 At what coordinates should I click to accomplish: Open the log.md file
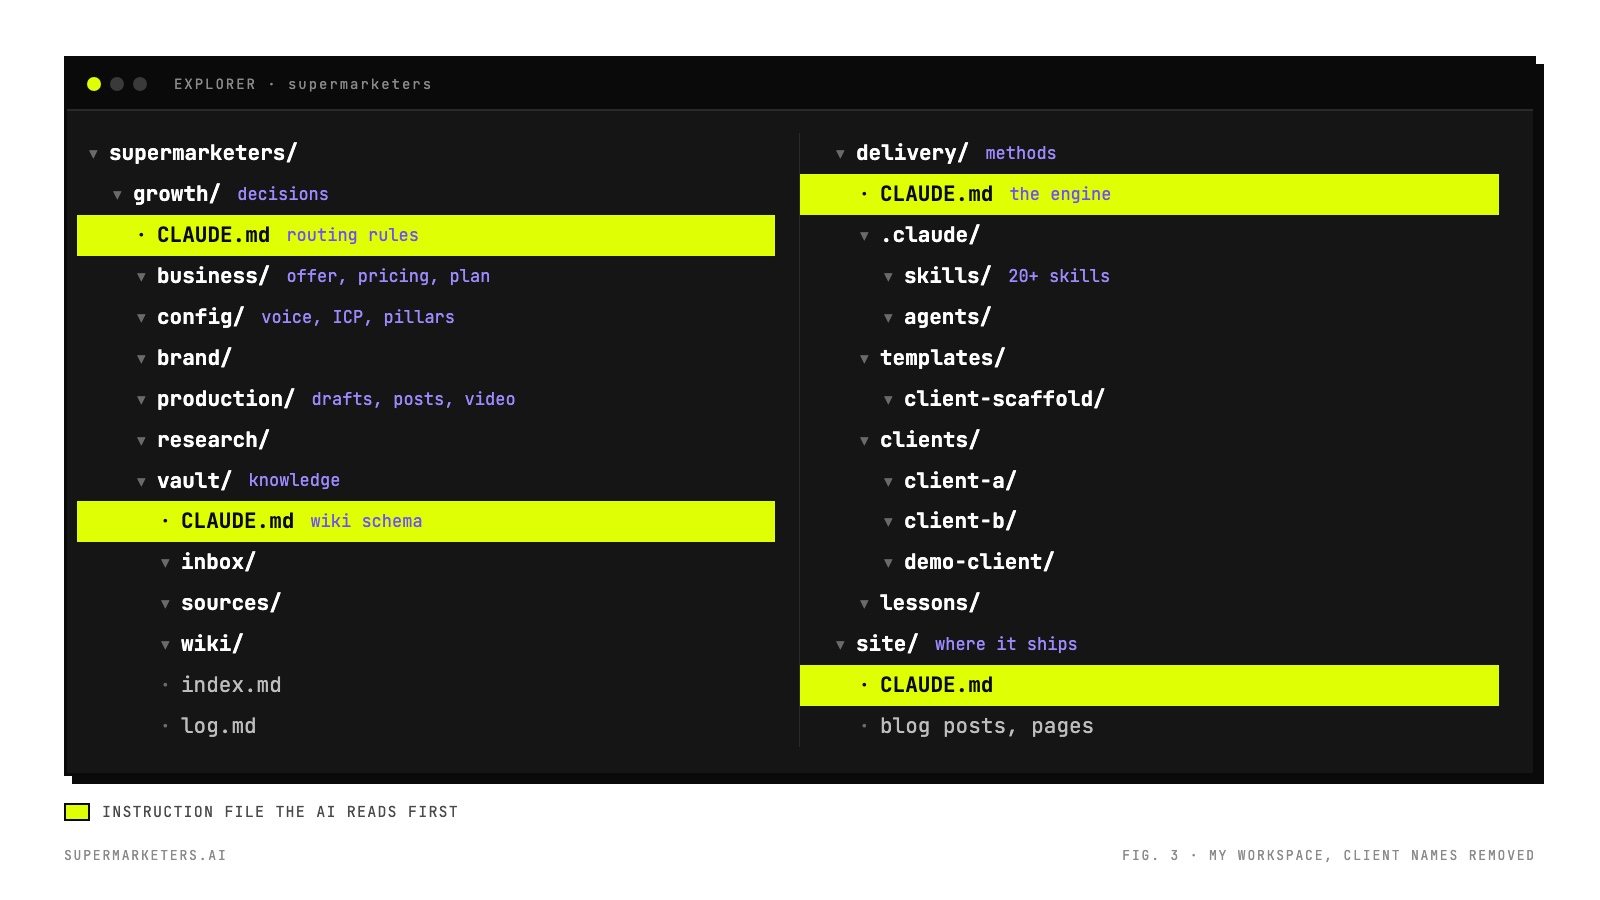click(x=218, y=726)
